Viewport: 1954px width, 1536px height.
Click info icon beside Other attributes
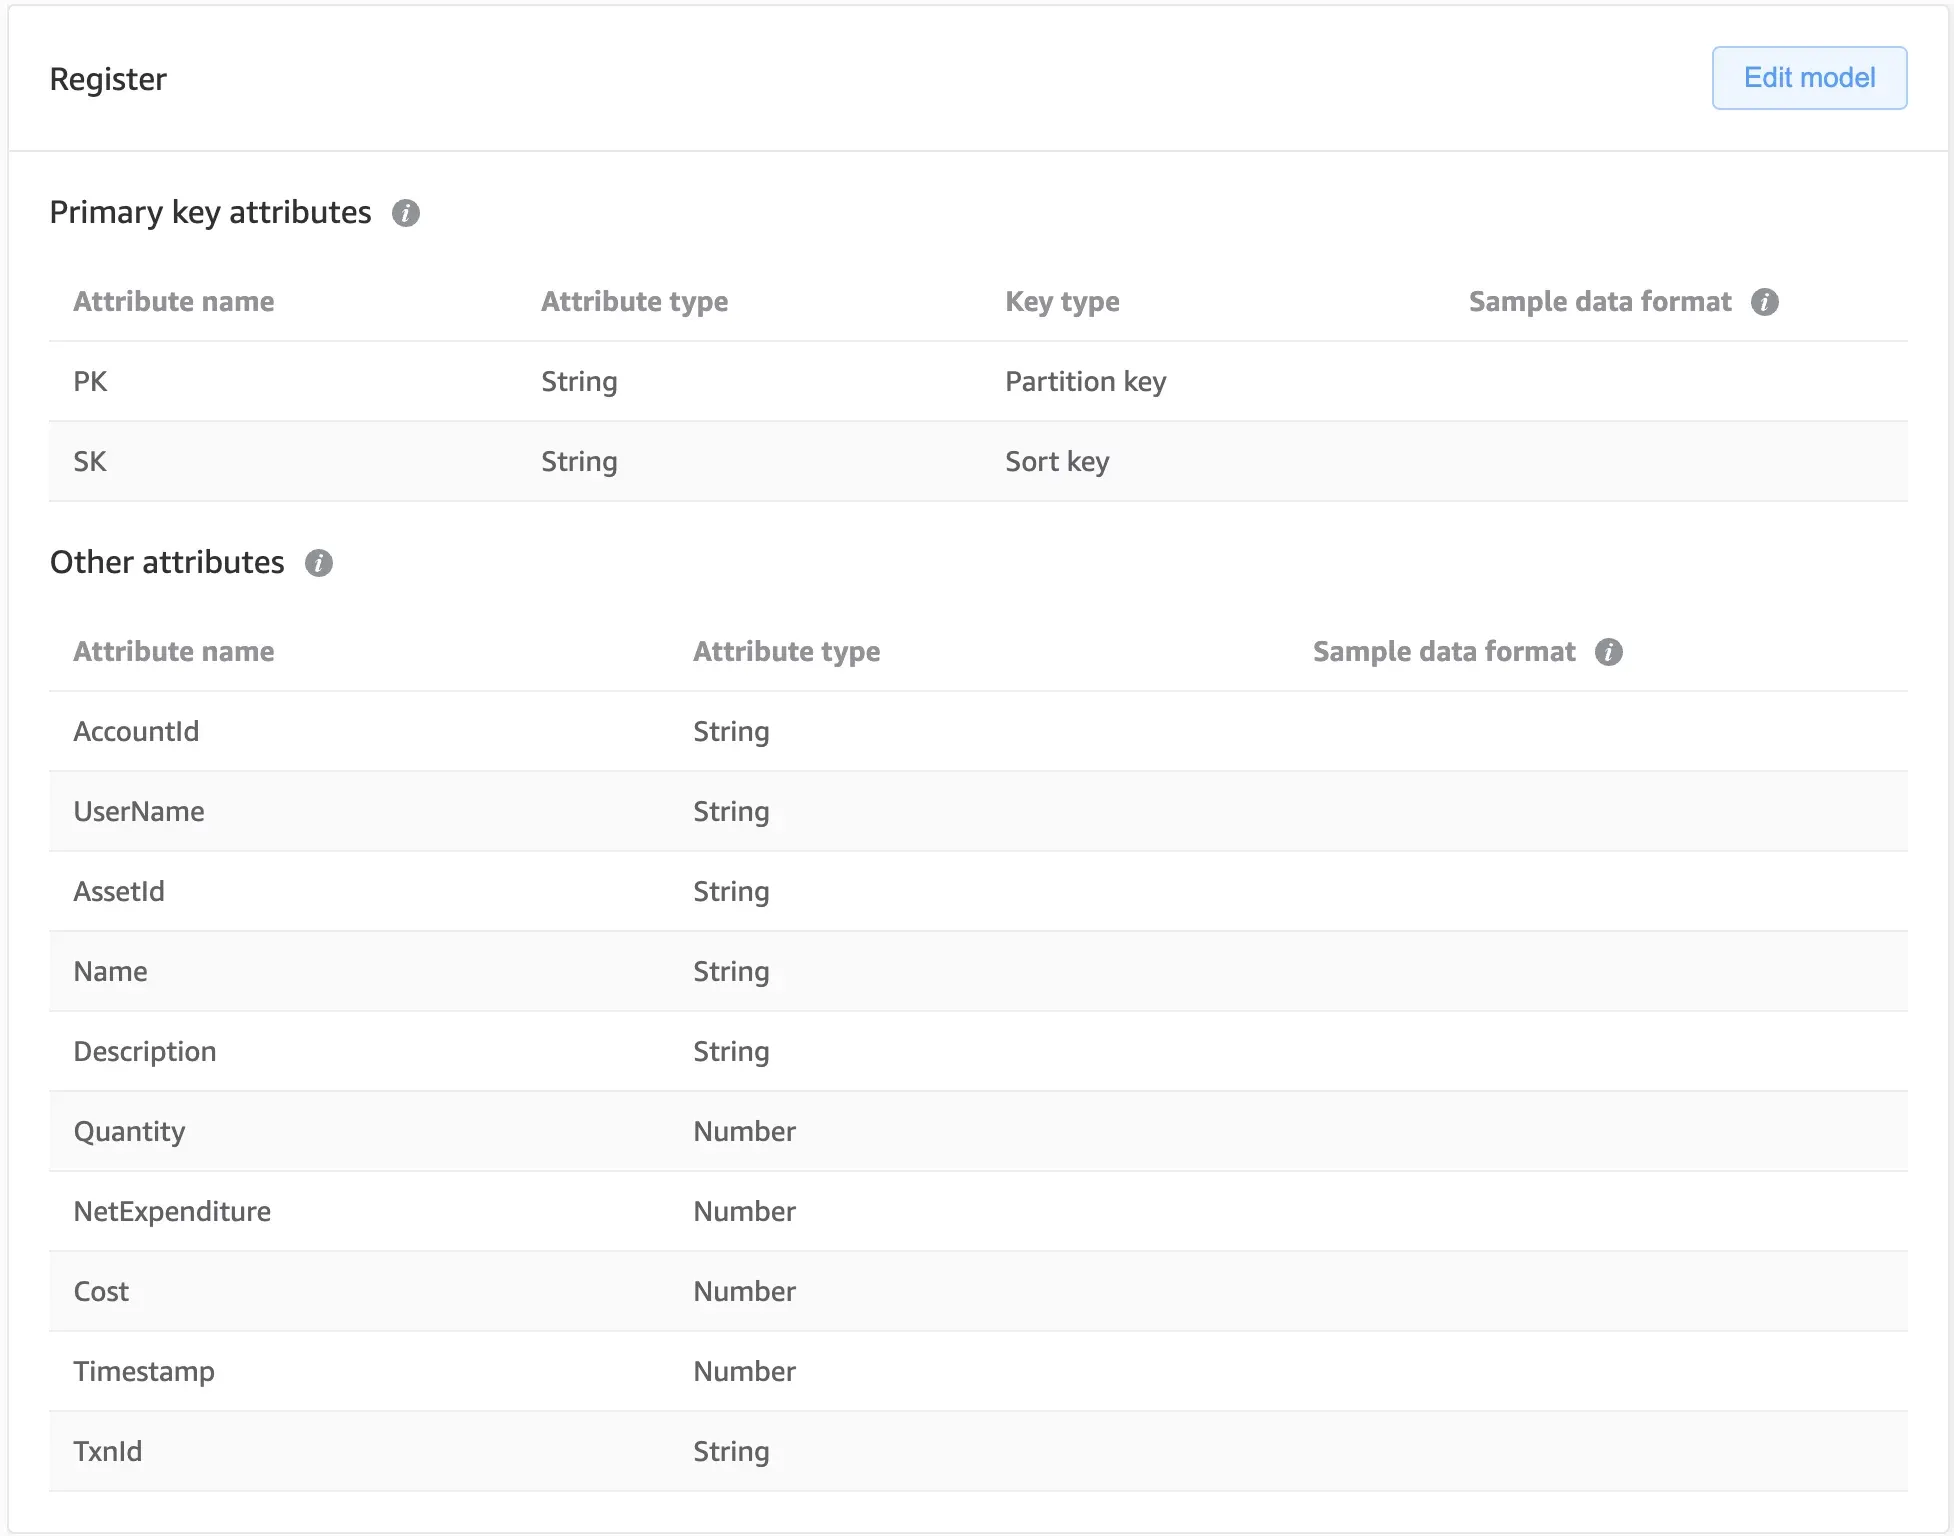click(318, 563)
